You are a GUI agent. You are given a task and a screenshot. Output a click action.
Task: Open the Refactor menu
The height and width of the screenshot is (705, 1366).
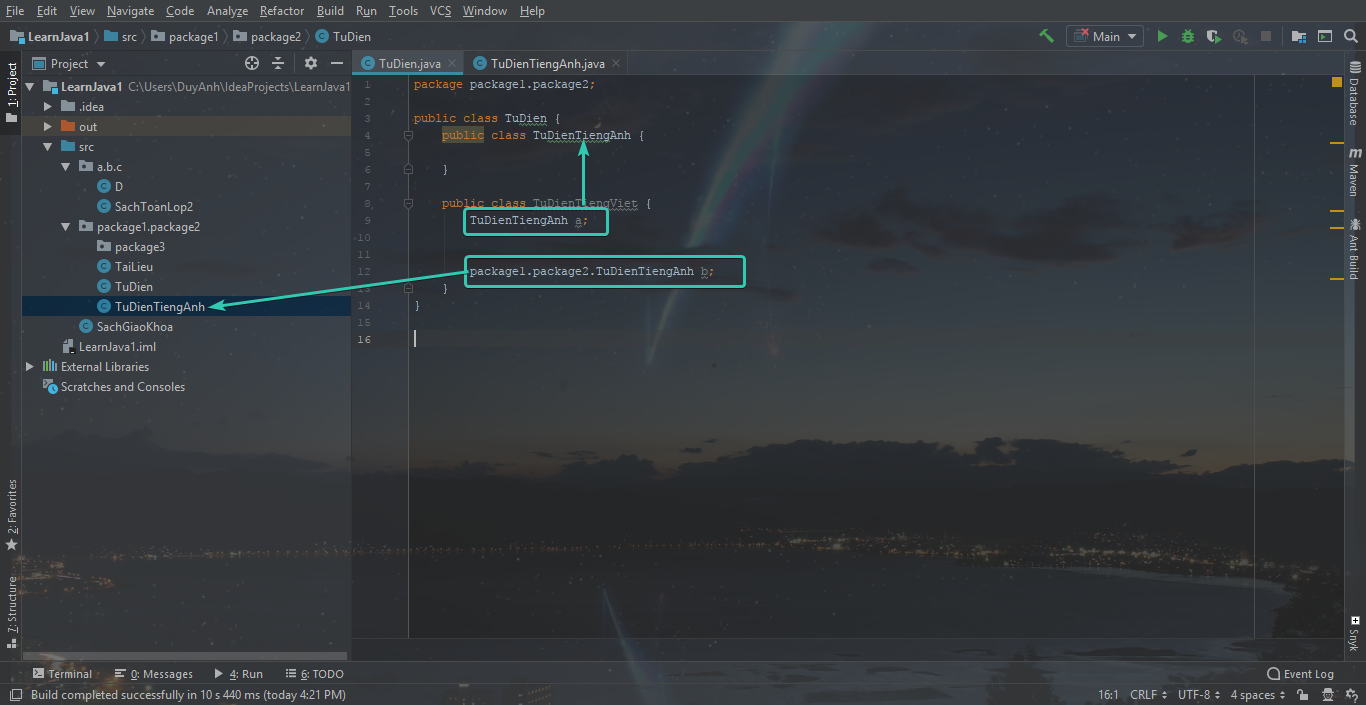(281, 11)
